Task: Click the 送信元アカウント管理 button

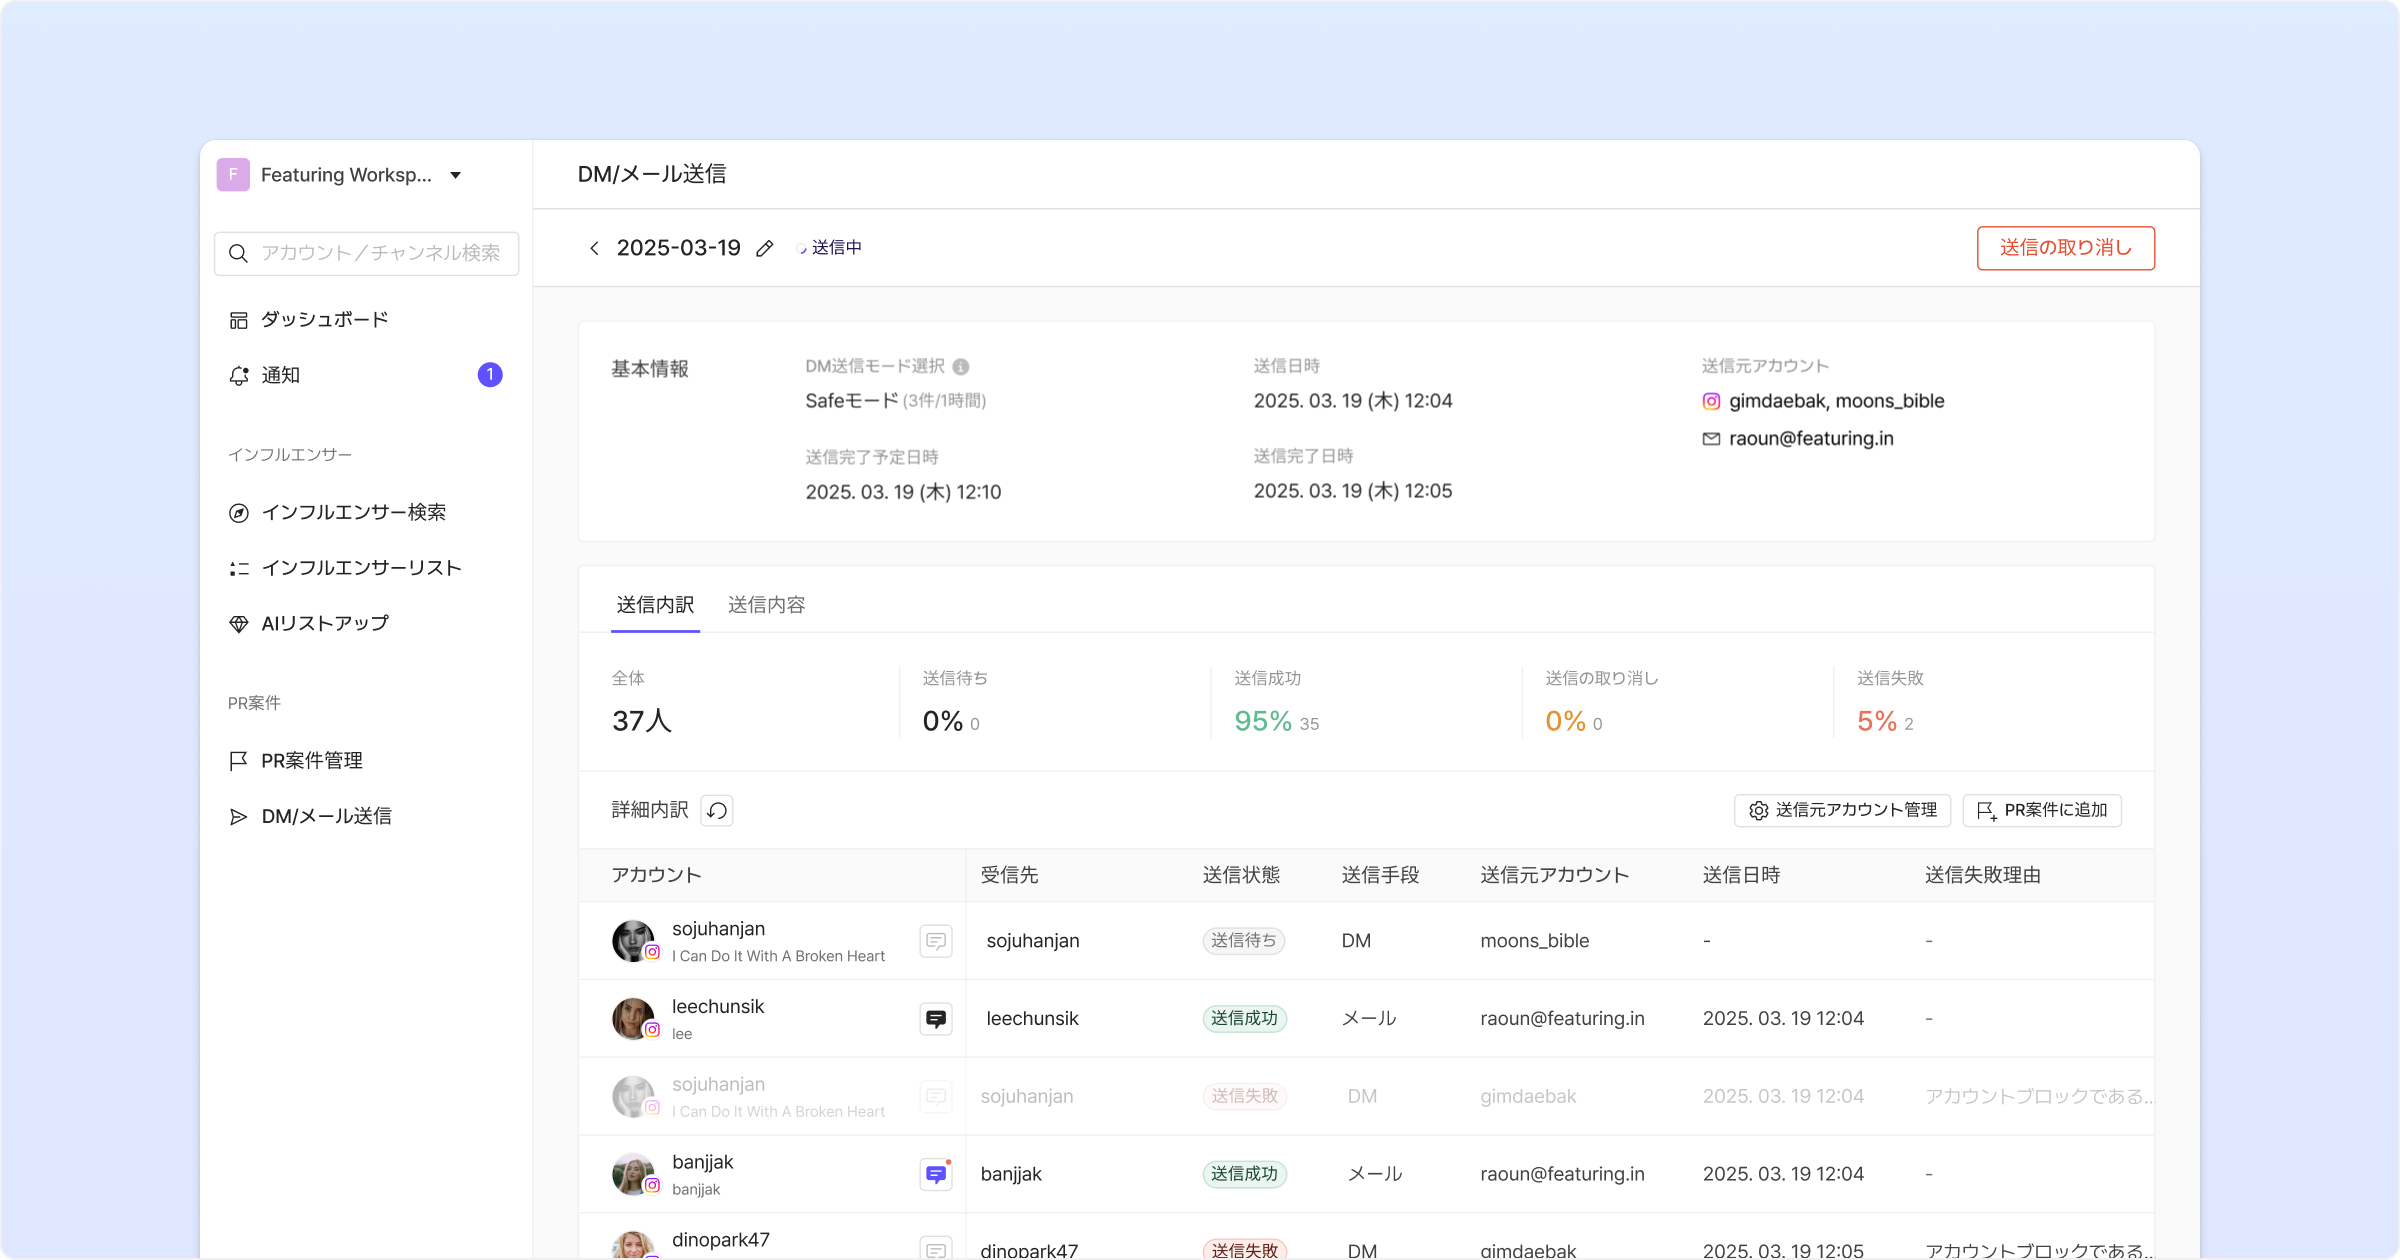Action: 1842,810
